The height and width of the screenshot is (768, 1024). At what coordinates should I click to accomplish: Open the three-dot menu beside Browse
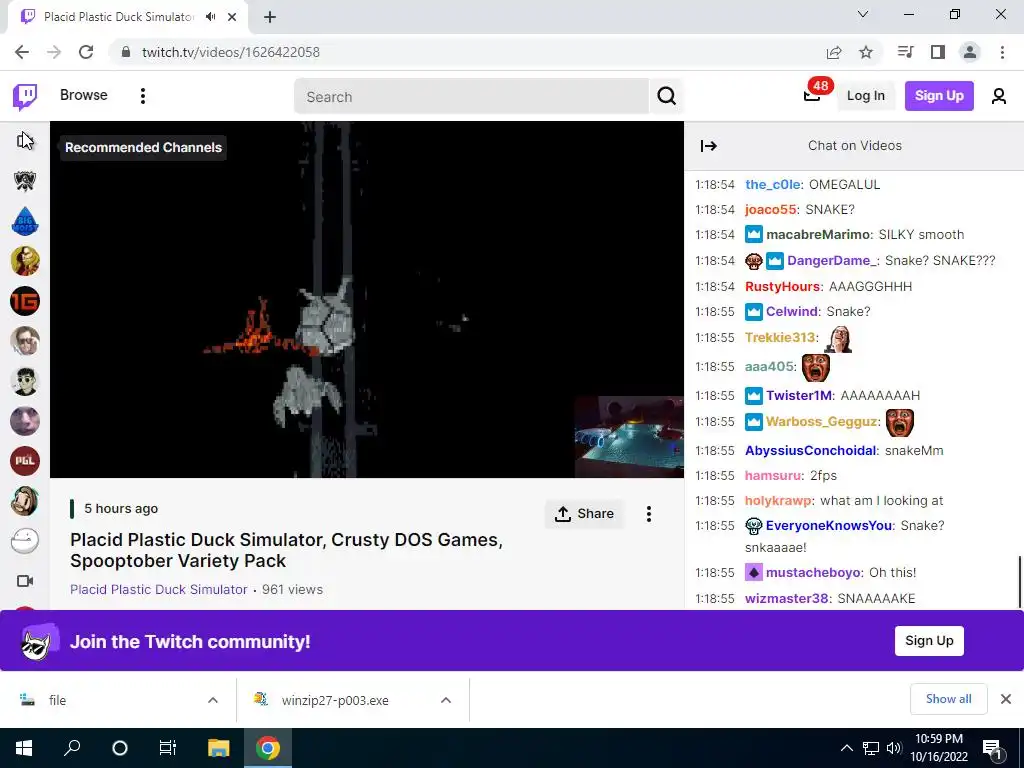pyautogui.click(x=142, y=96)
